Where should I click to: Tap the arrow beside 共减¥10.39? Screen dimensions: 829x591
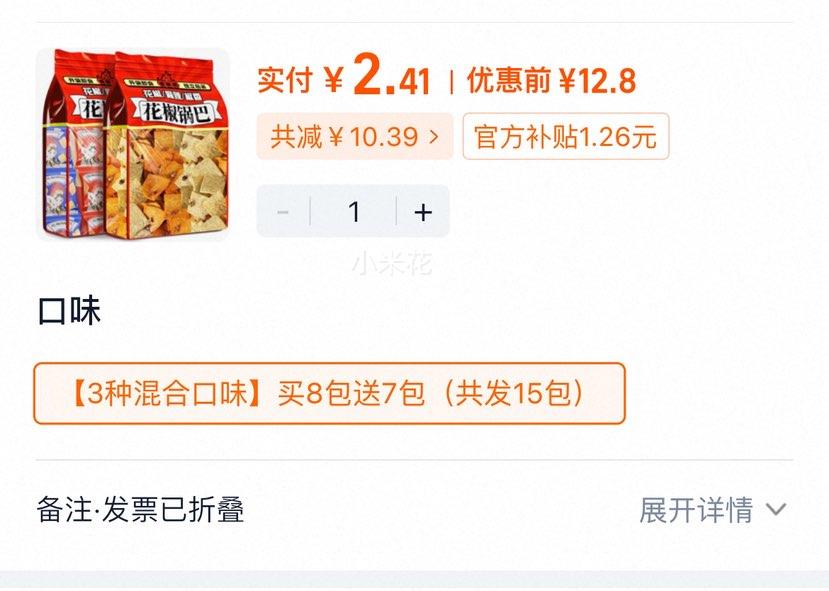point(434,137)
